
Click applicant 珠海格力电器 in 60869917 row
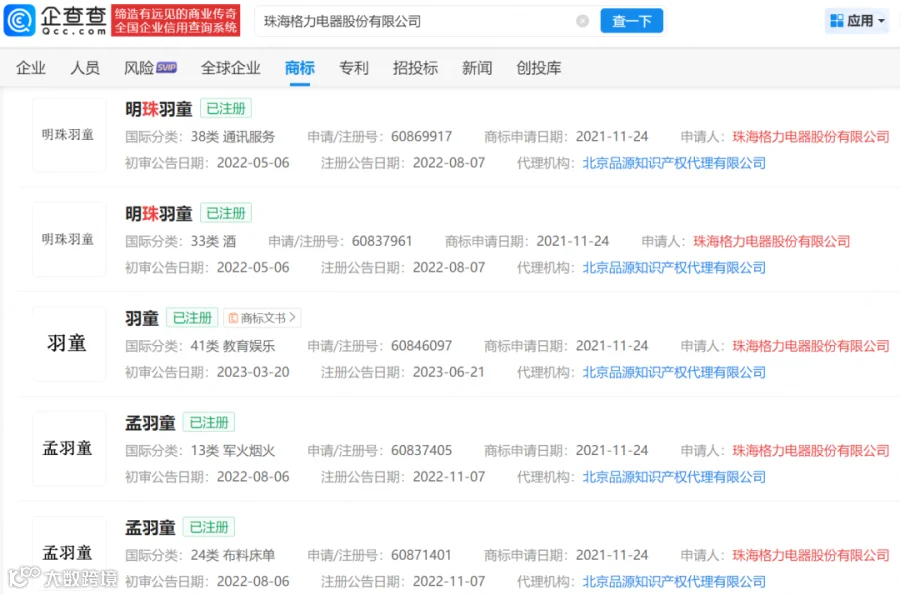coord(810,137)
